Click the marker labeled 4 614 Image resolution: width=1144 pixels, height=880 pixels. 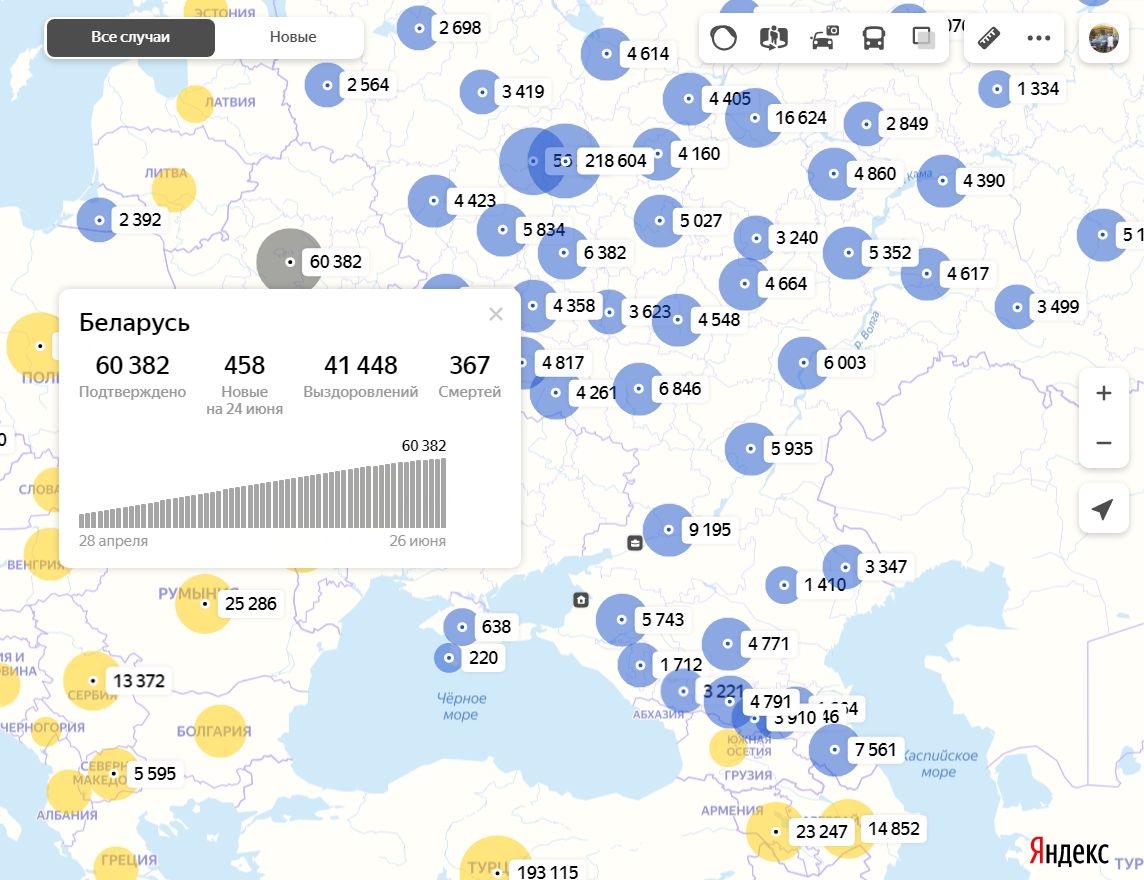tap(607, 54)
